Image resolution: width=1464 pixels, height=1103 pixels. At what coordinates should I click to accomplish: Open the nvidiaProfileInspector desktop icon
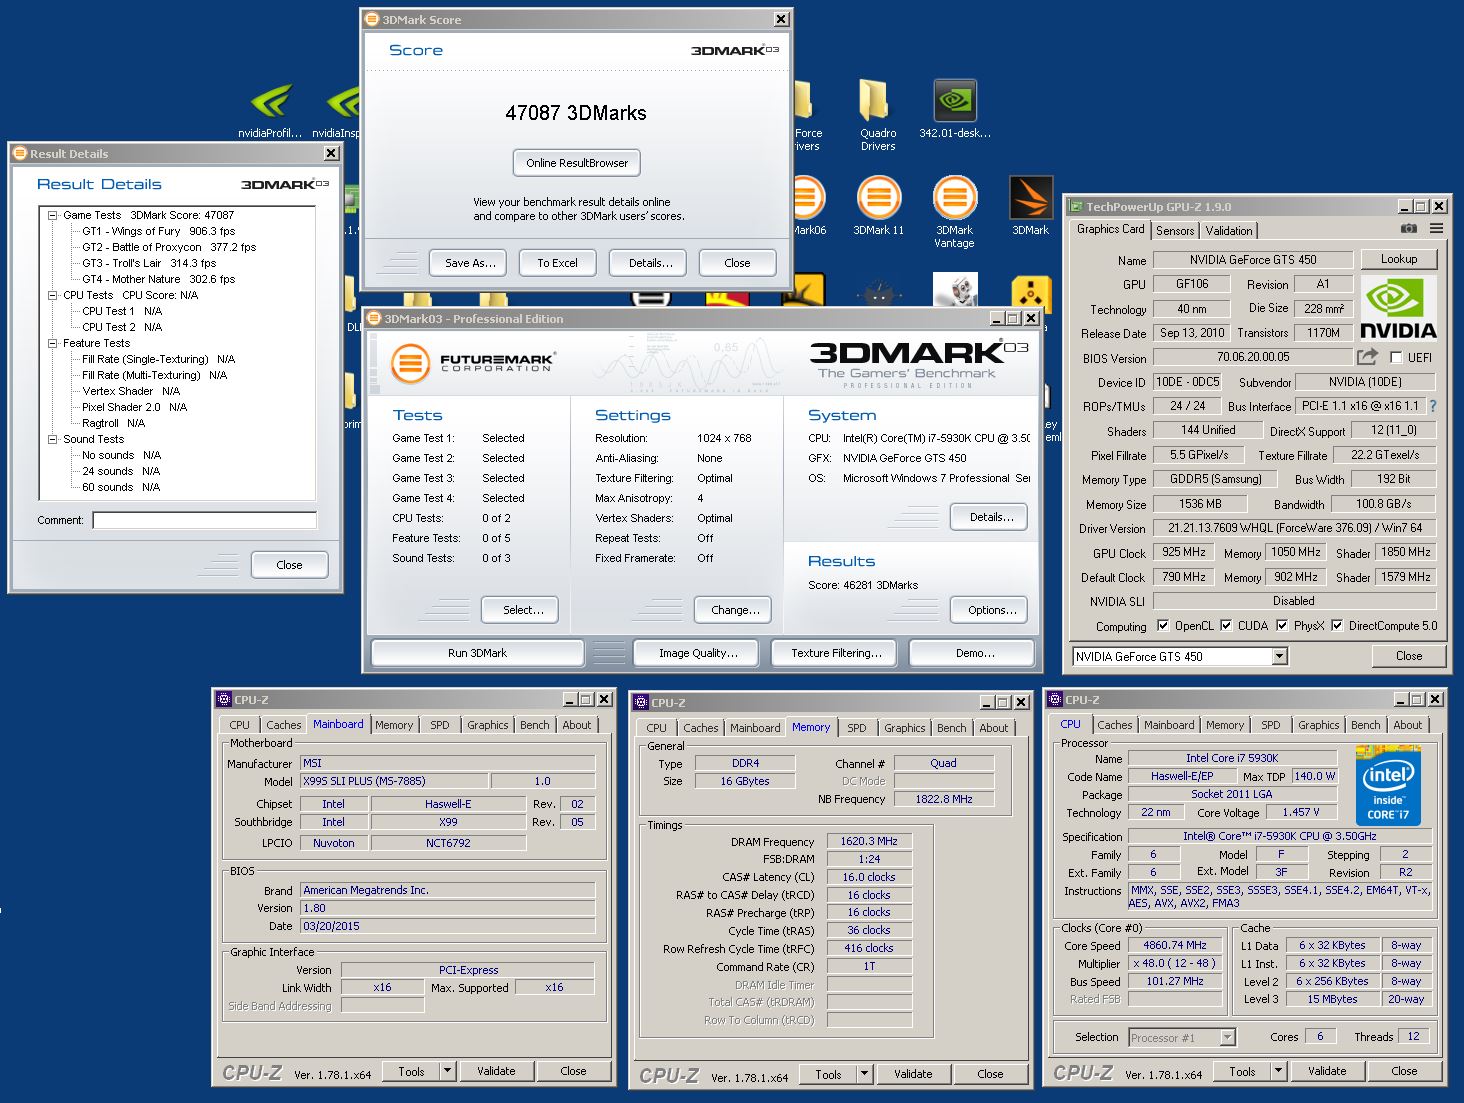[270, 110]
